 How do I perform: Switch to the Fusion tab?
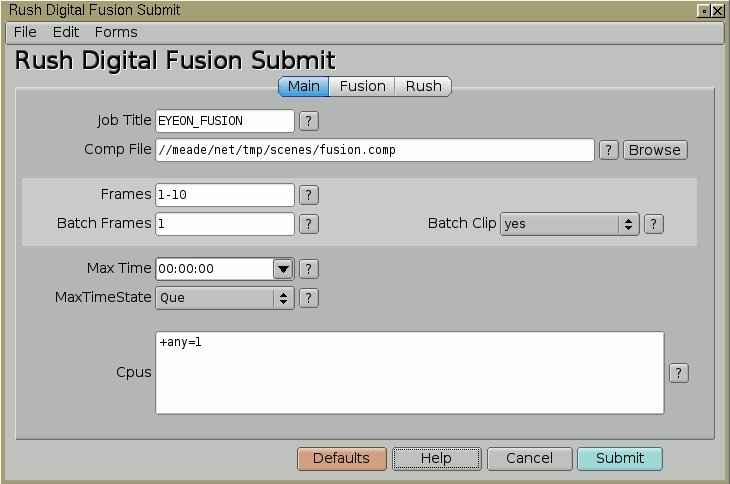362,87
